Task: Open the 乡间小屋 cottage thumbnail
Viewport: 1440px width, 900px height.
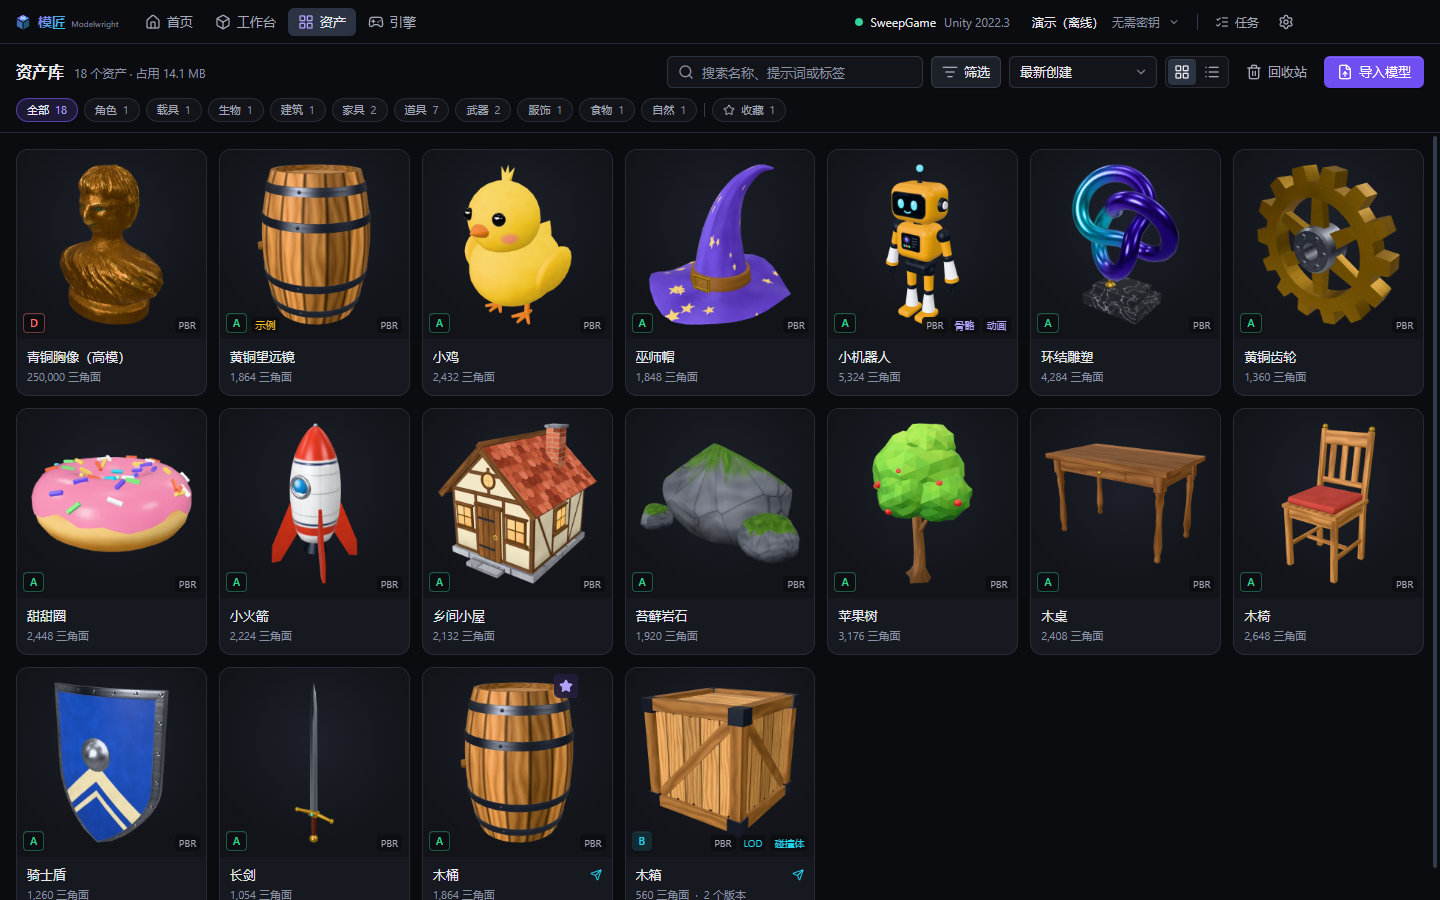Action: [517, 503]
